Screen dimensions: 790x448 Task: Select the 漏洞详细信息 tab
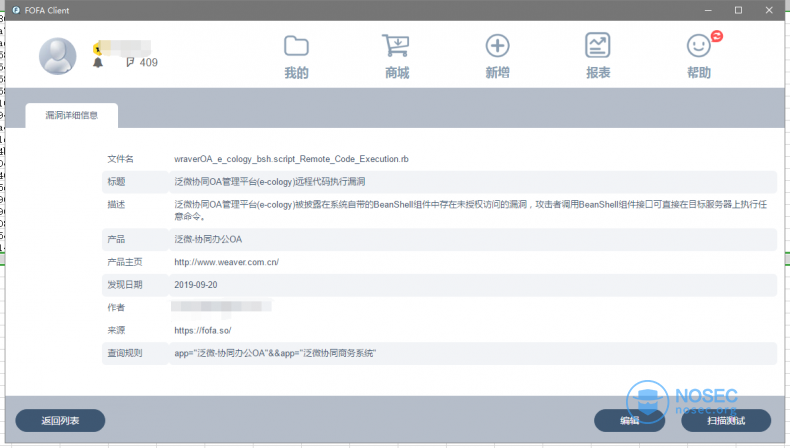72,115
